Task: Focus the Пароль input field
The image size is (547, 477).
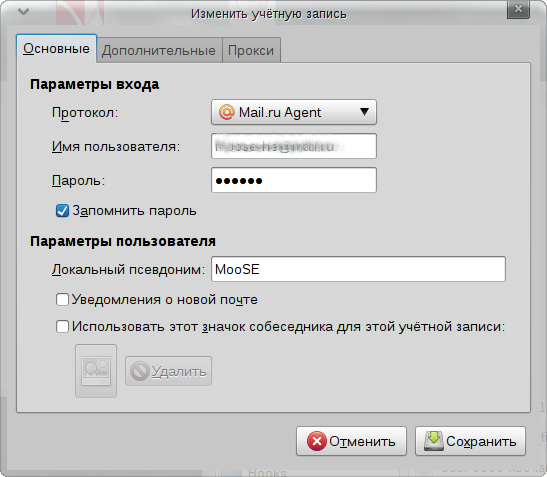Action: click(294, 180)
